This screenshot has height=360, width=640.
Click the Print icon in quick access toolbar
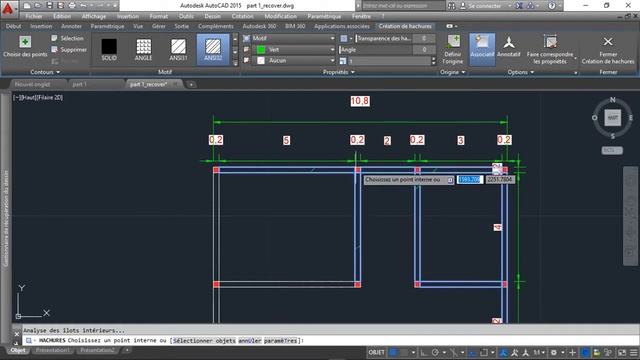point(72,6)
